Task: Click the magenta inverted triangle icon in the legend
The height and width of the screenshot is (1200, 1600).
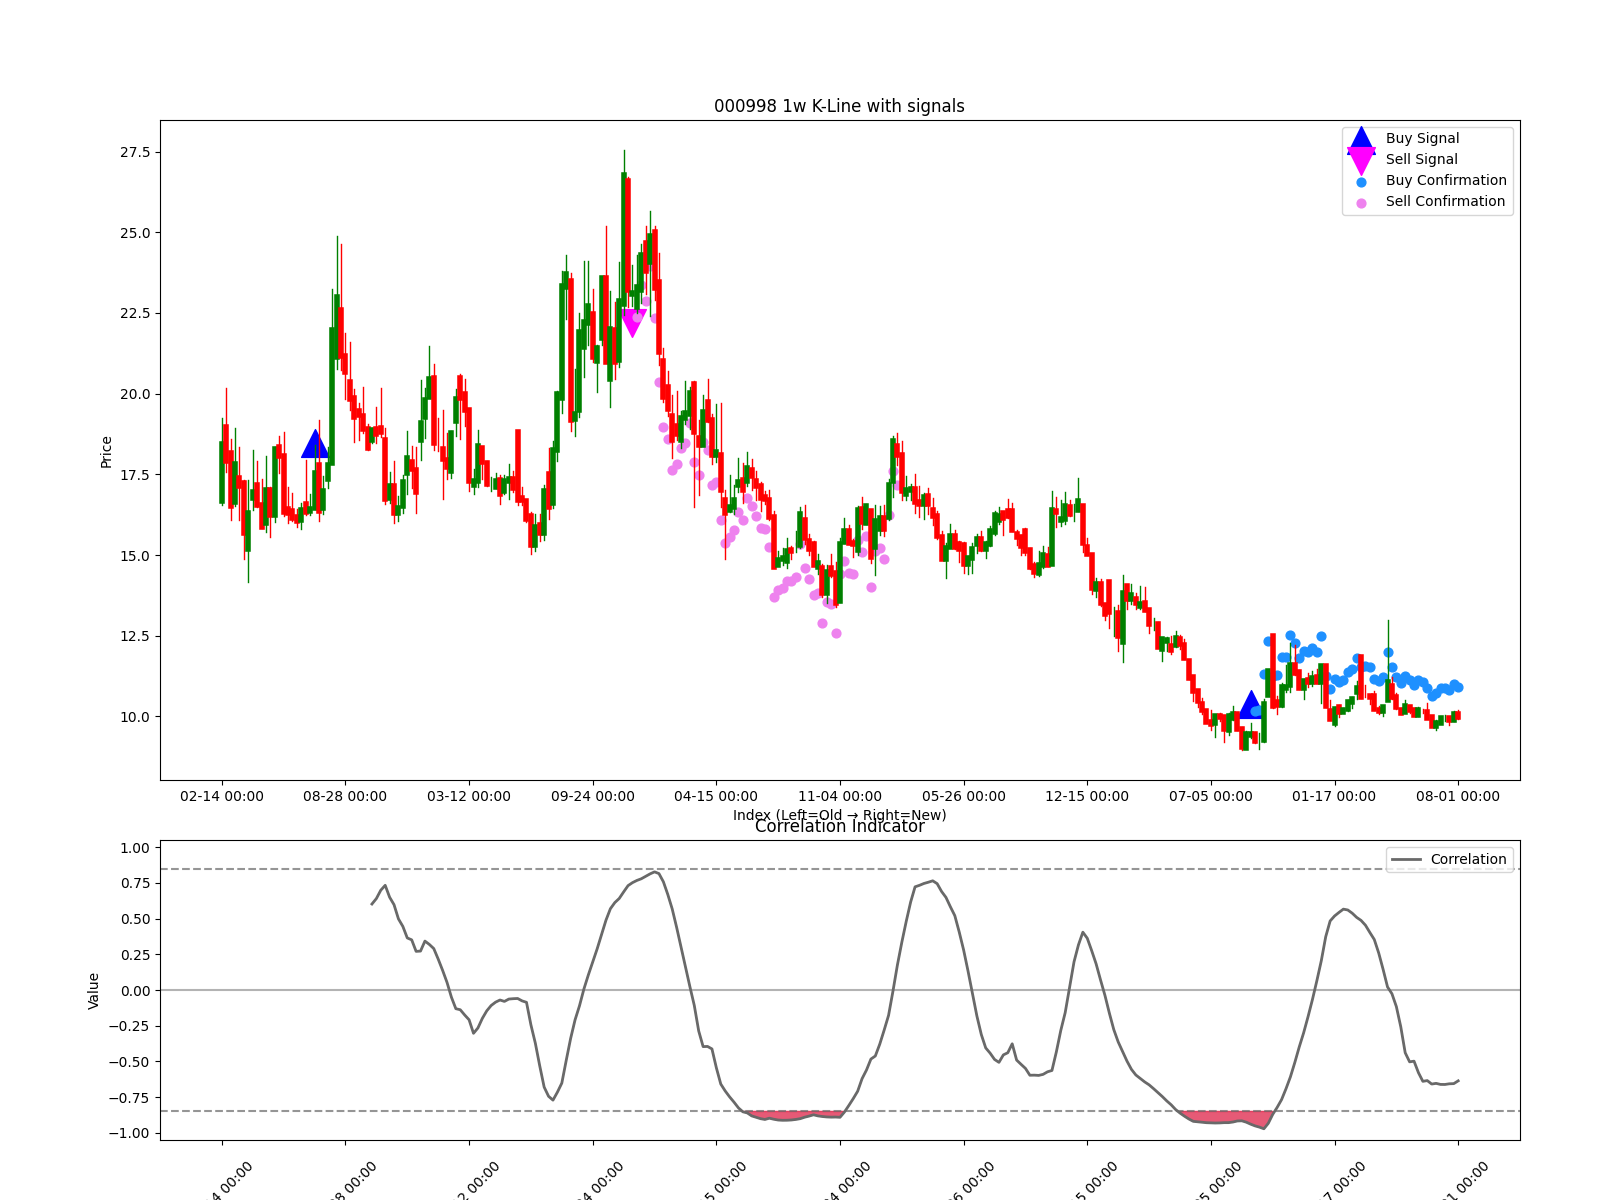Action: coord(1361,160)
